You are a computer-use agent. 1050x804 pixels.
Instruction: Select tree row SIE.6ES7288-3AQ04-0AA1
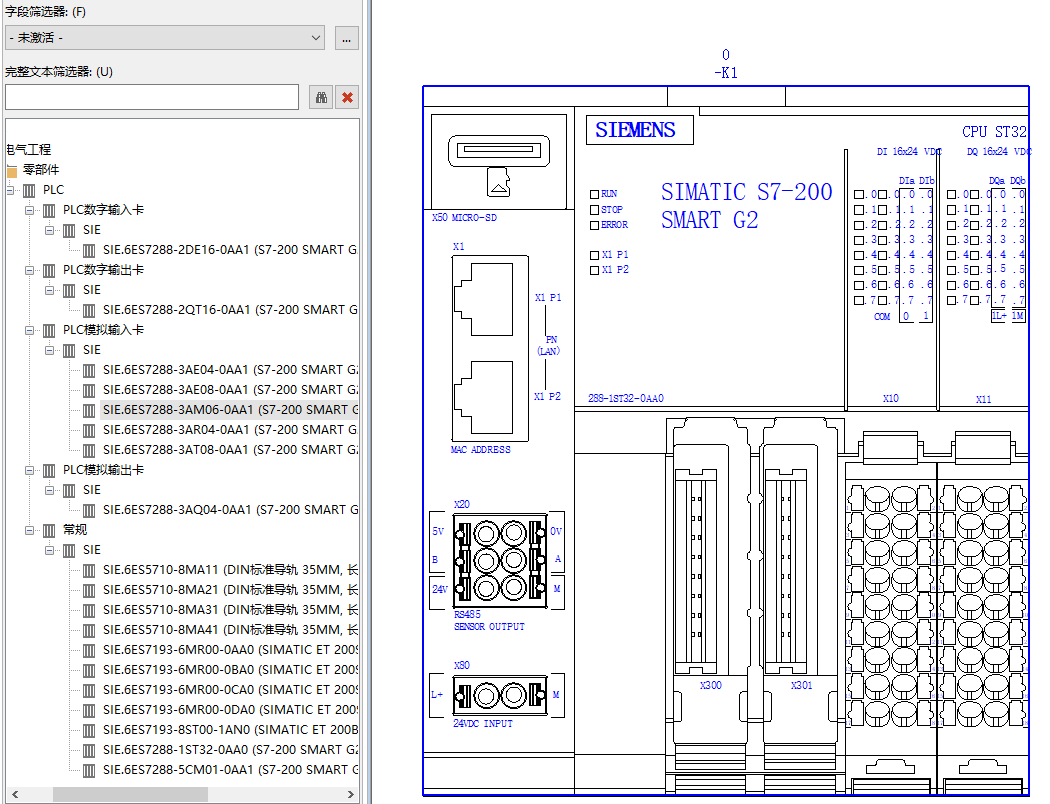pos(230,509)
